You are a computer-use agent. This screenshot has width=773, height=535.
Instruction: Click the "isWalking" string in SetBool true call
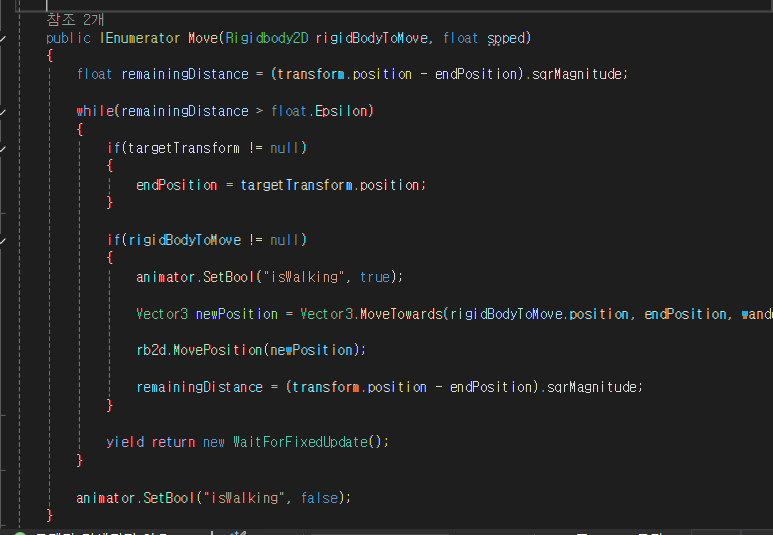[305, 277]
